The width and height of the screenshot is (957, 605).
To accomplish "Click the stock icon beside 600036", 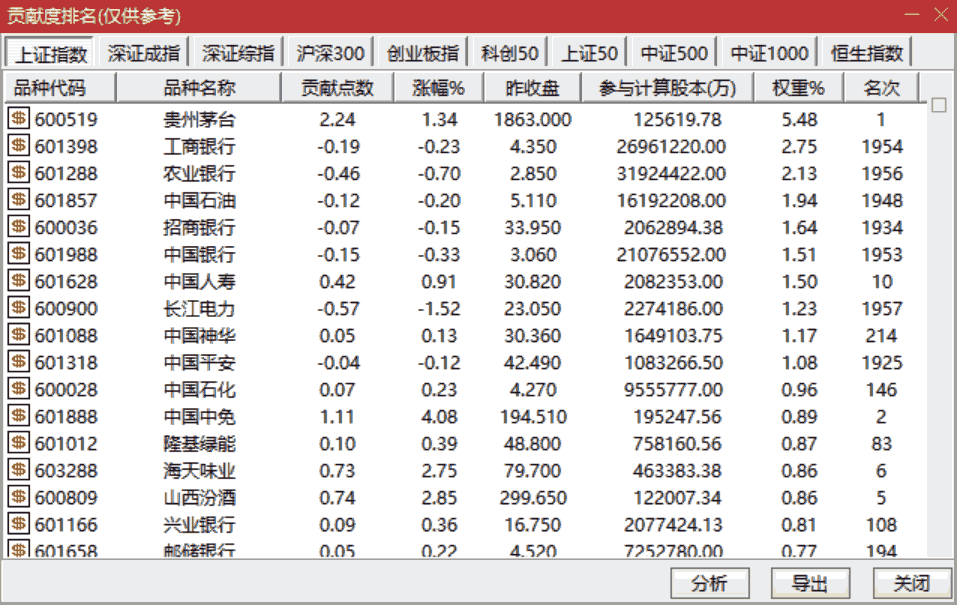I will pyautogui.click(x=18, y=226).
